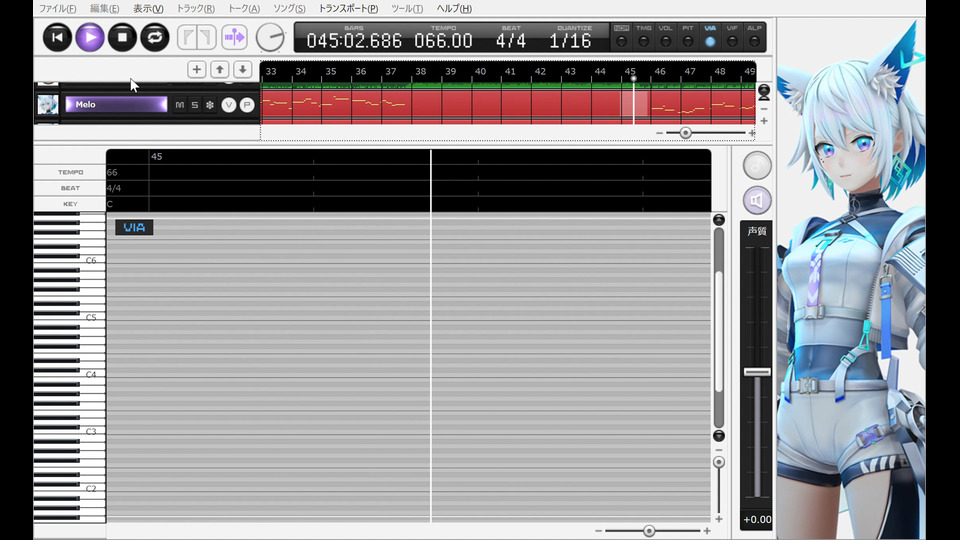
Task: Move track up with arrow button
Action: [220, 70]
